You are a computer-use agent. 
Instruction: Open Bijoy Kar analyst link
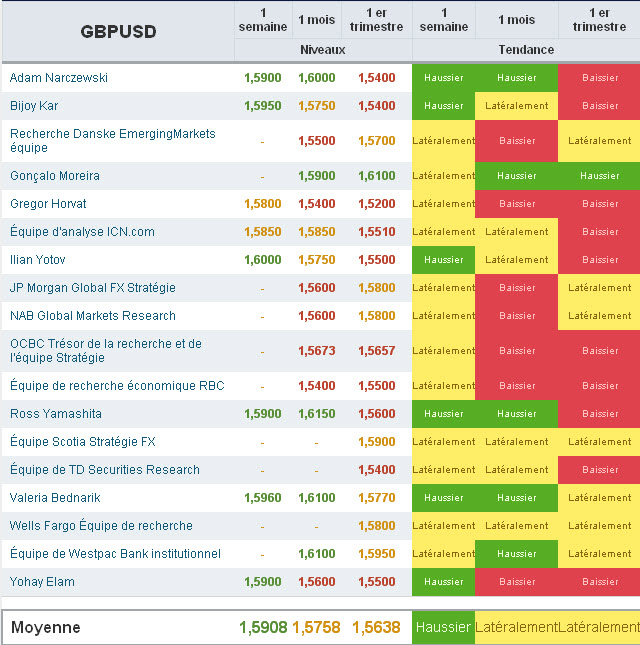click(x=34, y=106)
